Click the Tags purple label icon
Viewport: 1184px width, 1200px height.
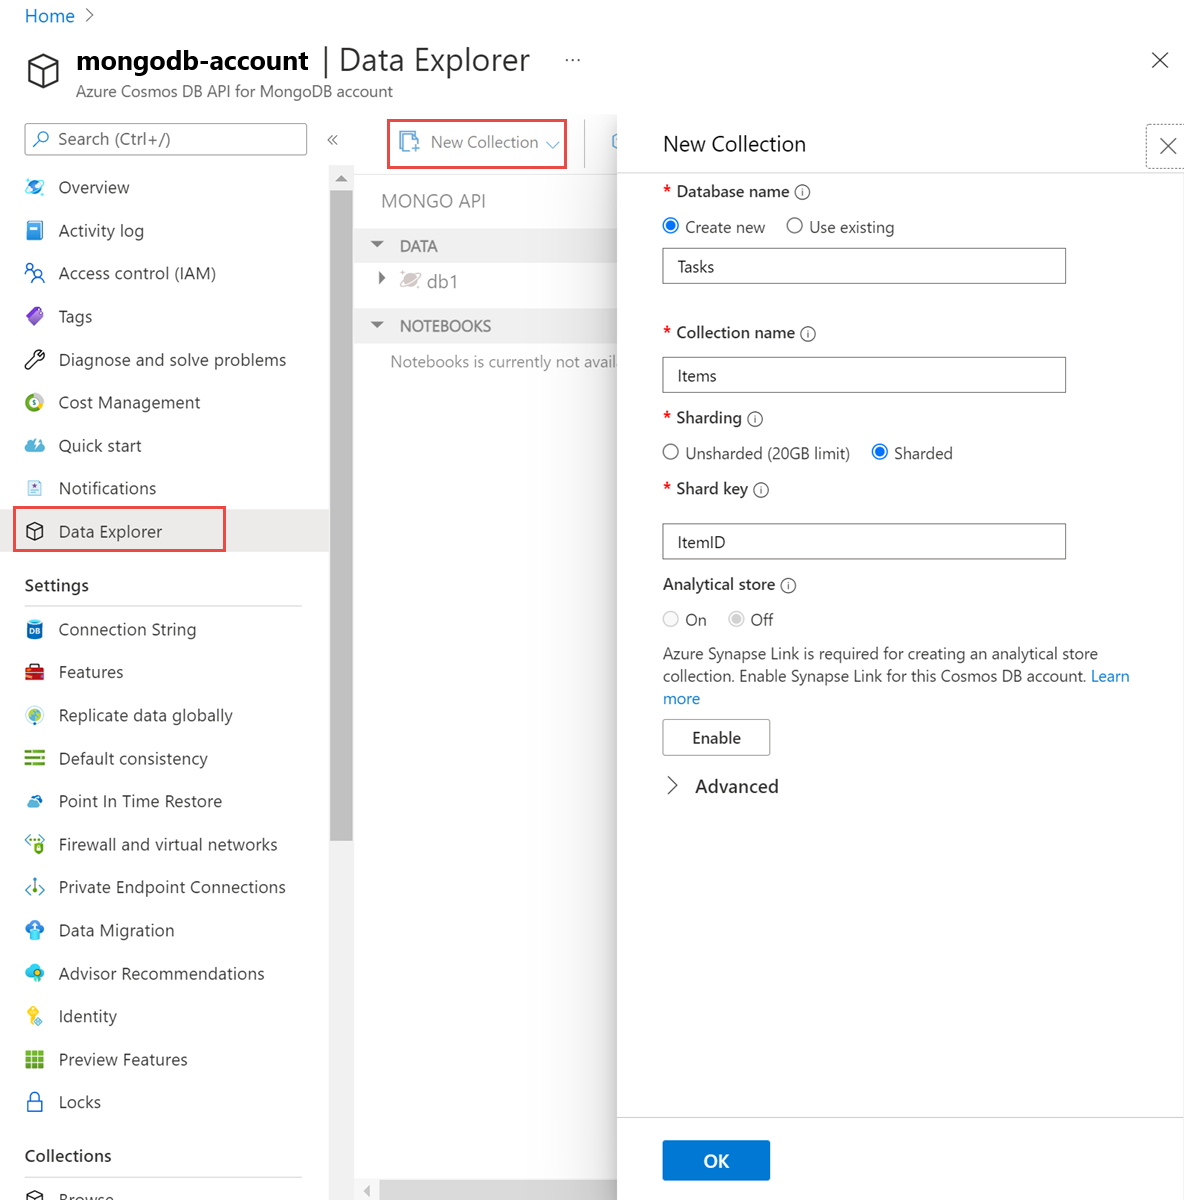coord(35,316)
